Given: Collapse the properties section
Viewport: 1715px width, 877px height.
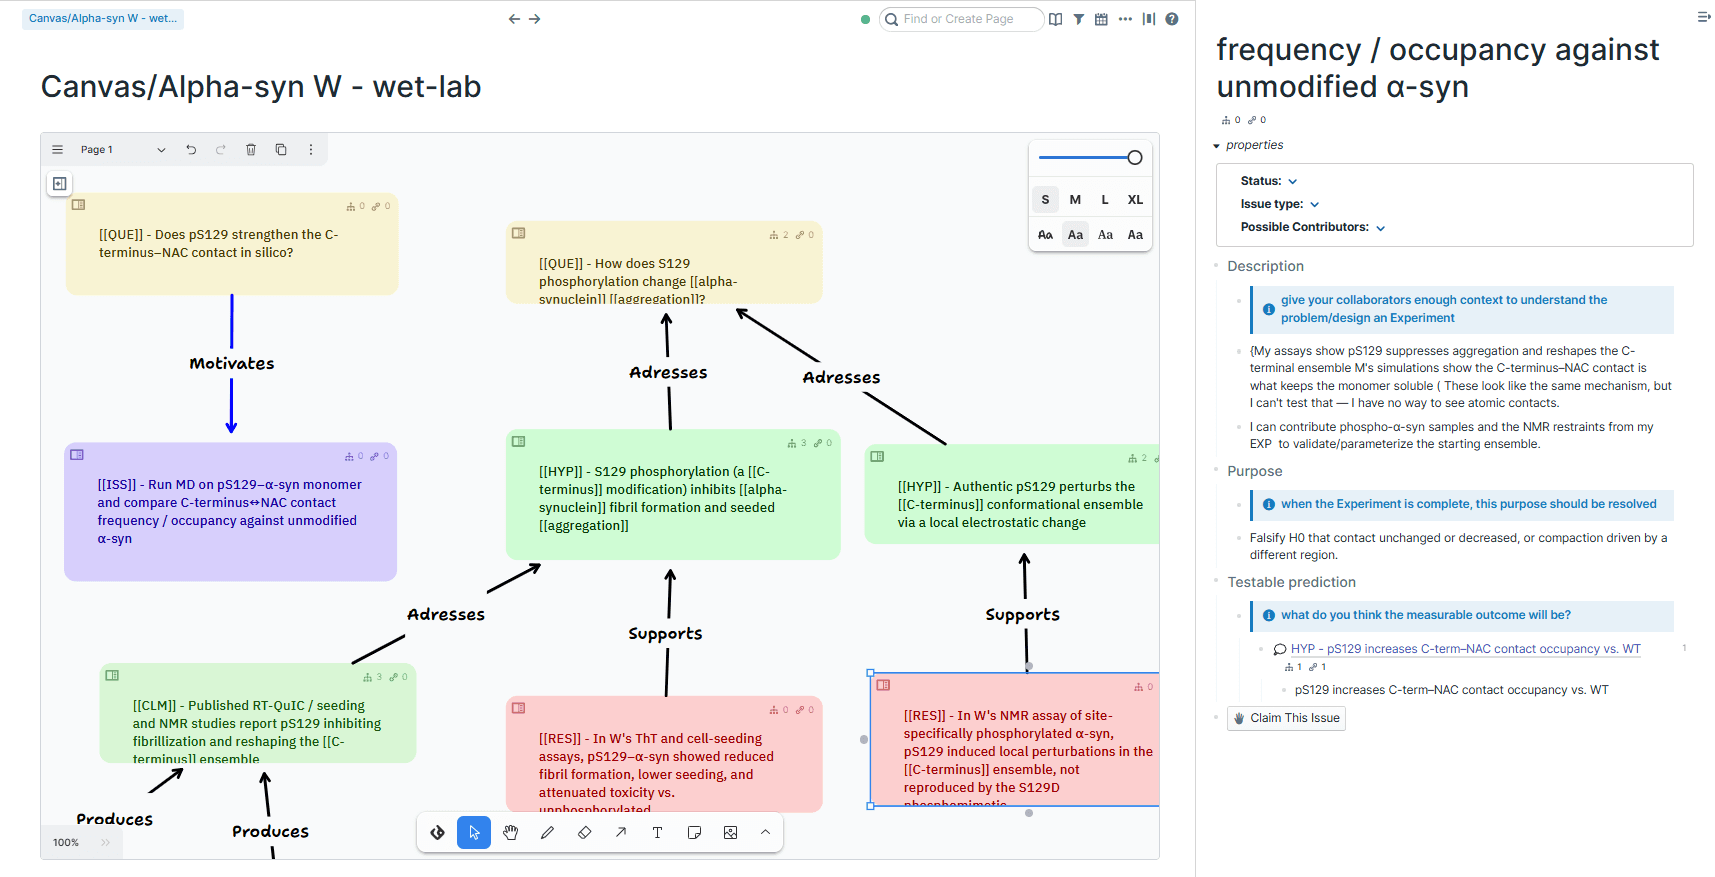Looking at the screenshot, I should (1217, 146).
